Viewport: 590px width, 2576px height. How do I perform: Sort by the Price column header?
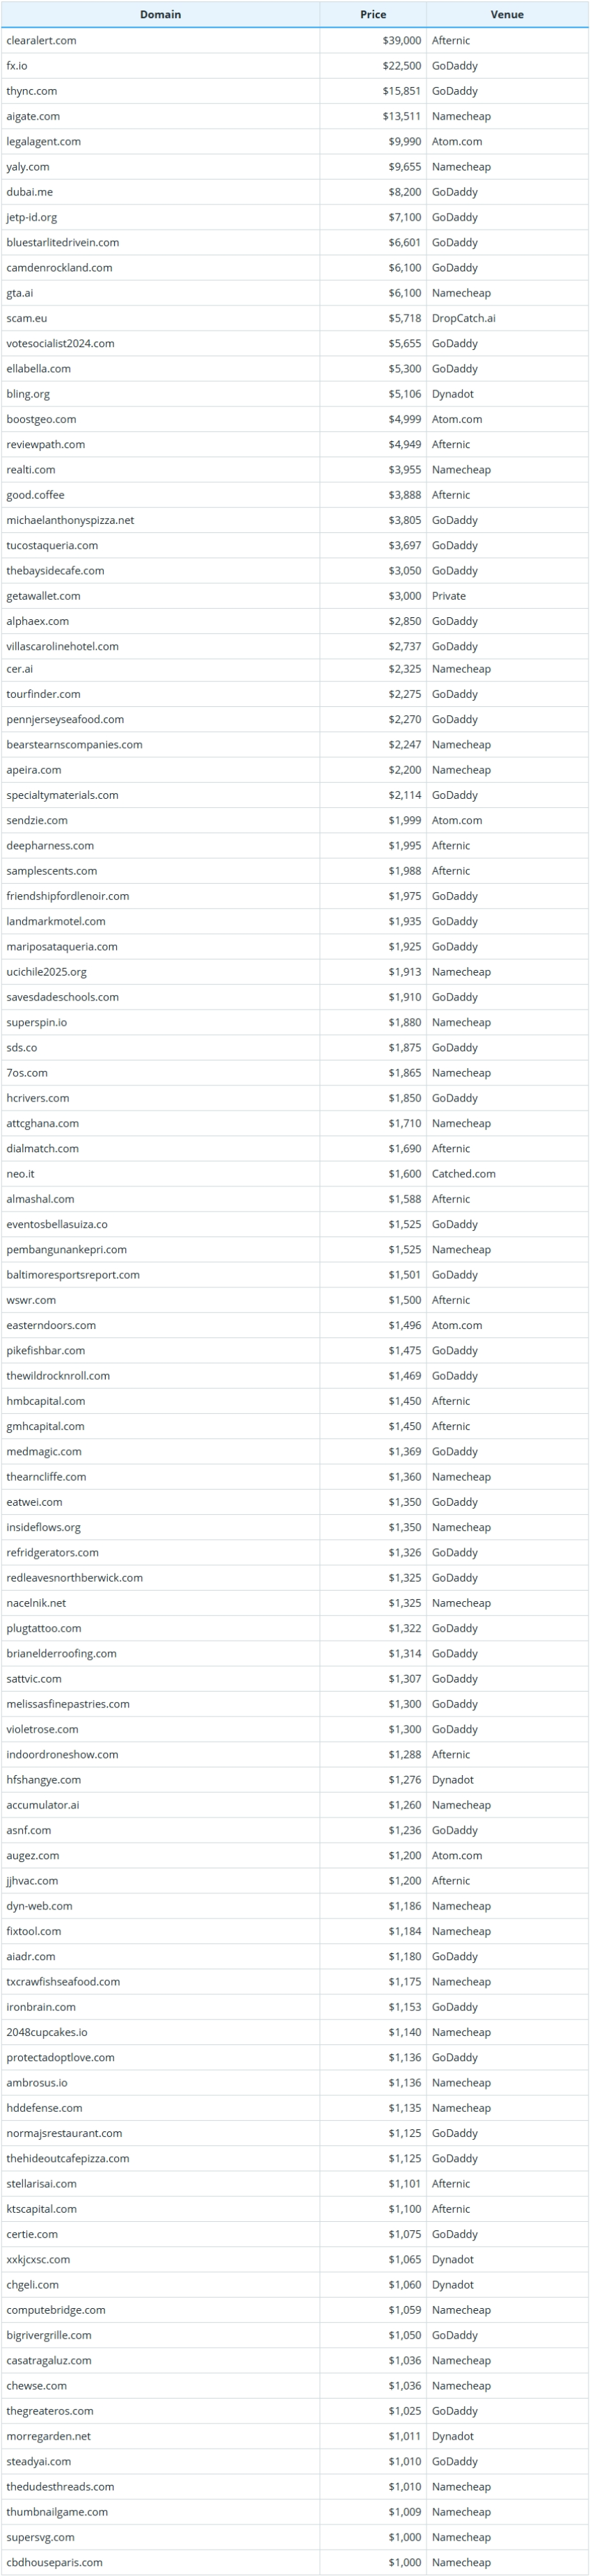(373, 14)
